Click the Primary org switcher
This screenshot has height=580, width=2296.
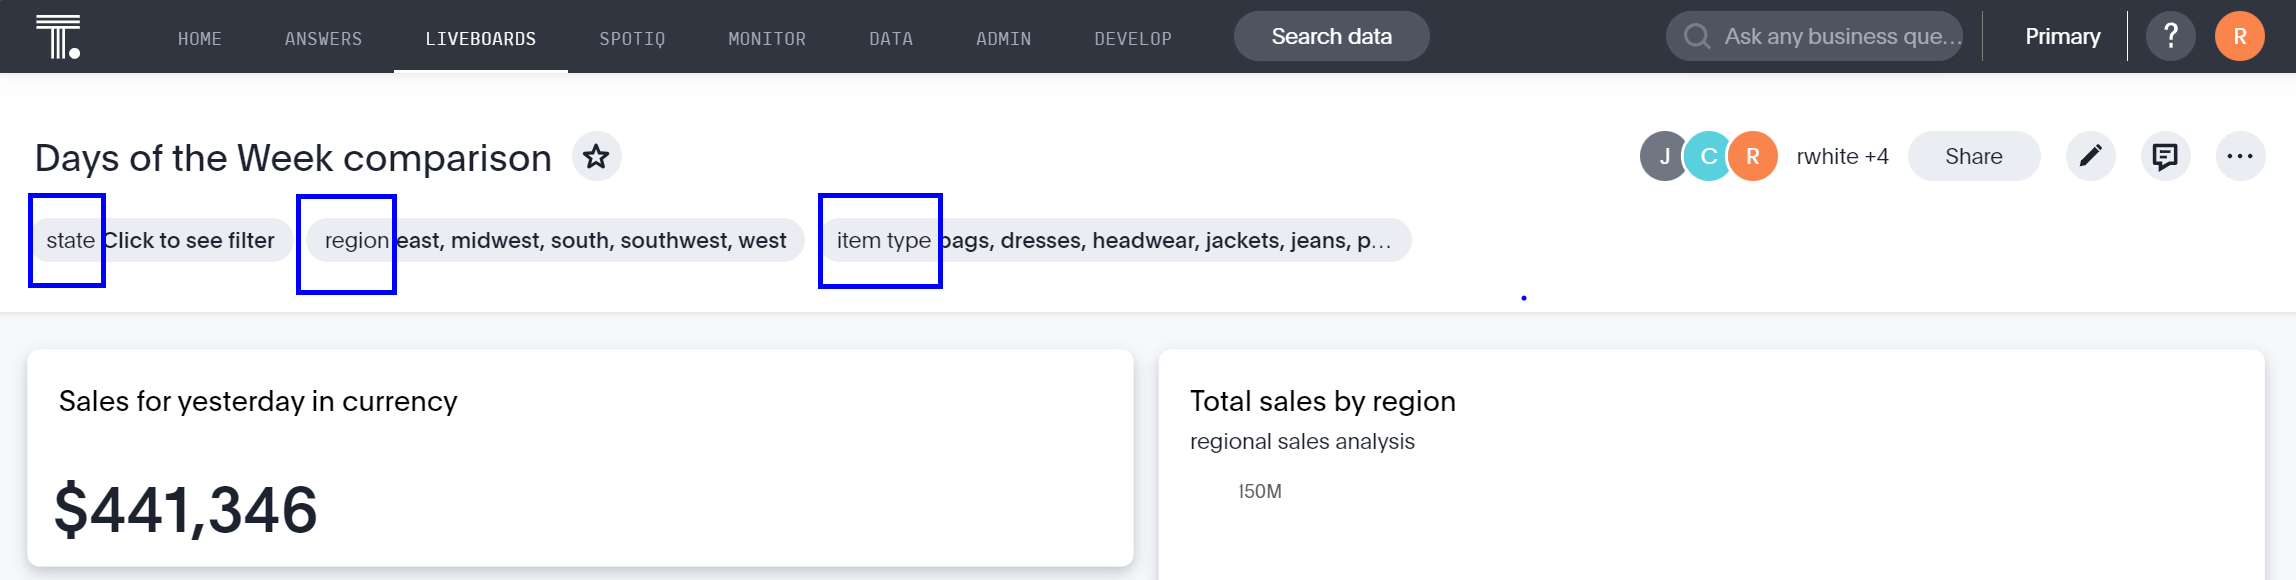click(2063, 36)
